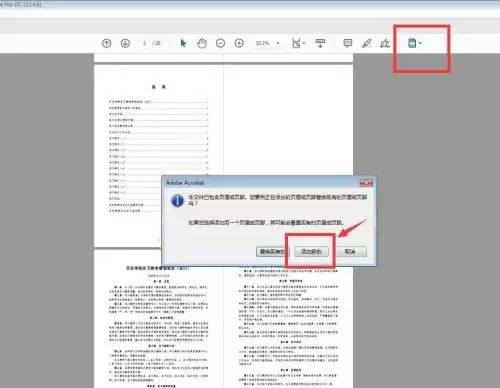500x388 pixels.
Task: Close the Adobe Acrobat dialog box
Action: (366, 183)
